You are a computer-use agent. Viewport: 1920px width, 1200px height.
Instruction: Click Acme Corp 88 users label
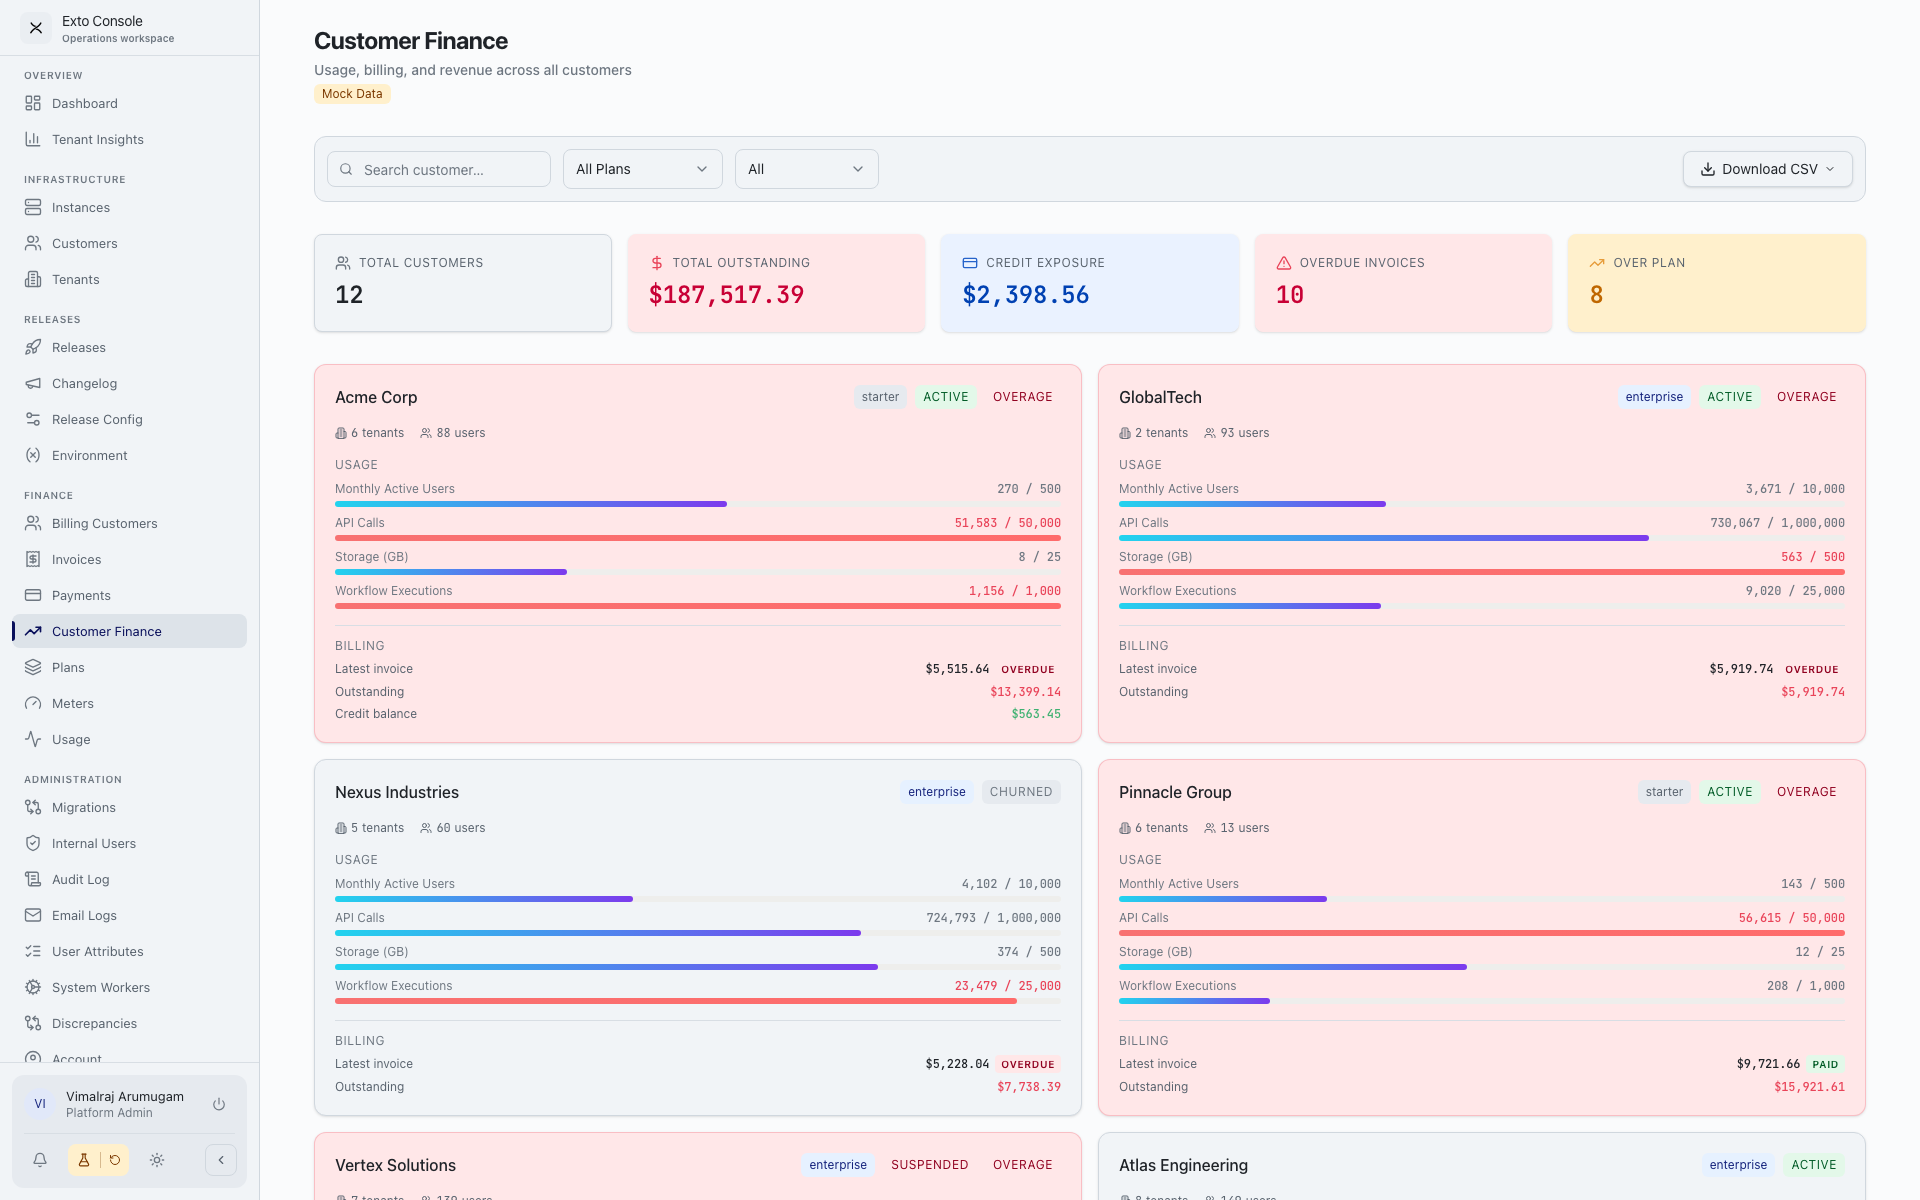tap(453, 433)
